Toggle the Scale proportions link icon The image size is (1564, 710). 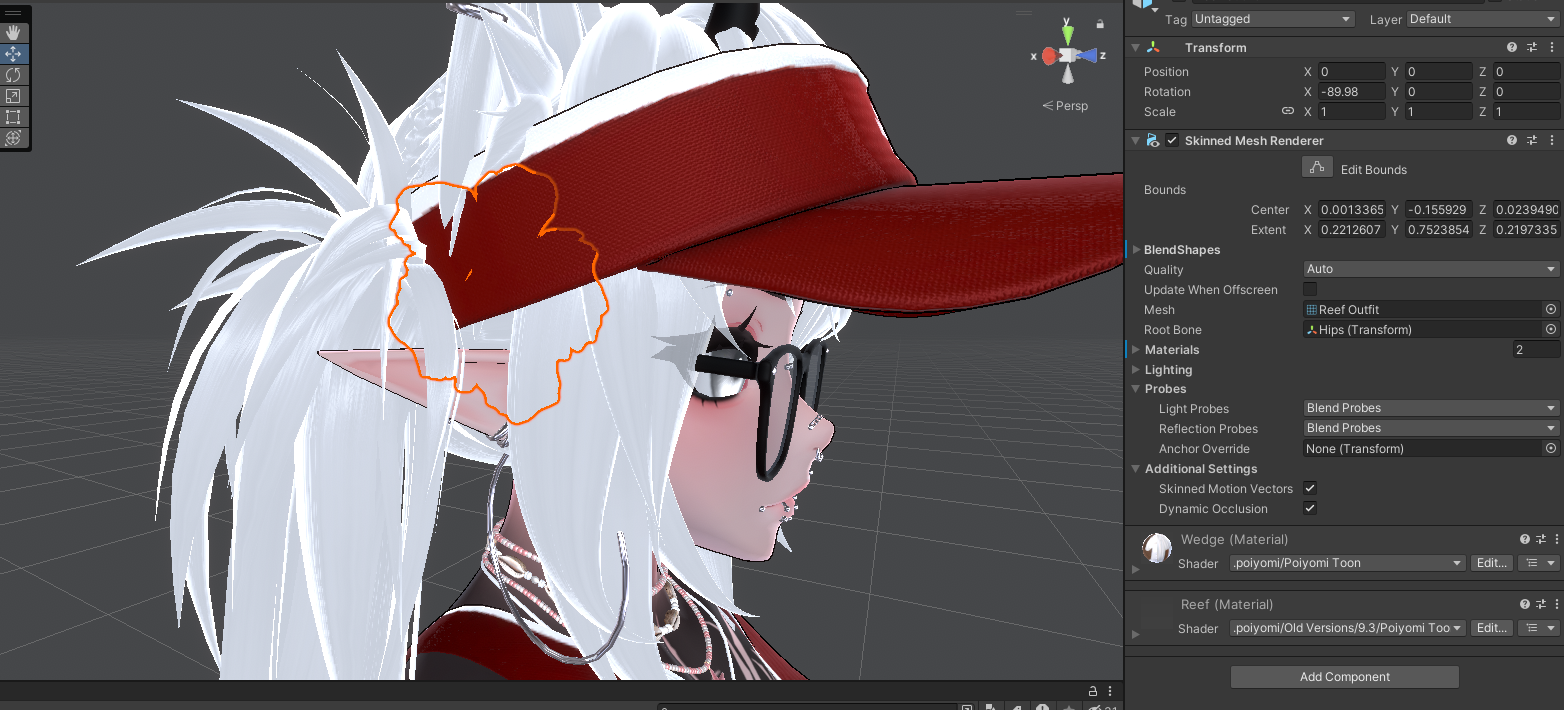click(1288, 112)
